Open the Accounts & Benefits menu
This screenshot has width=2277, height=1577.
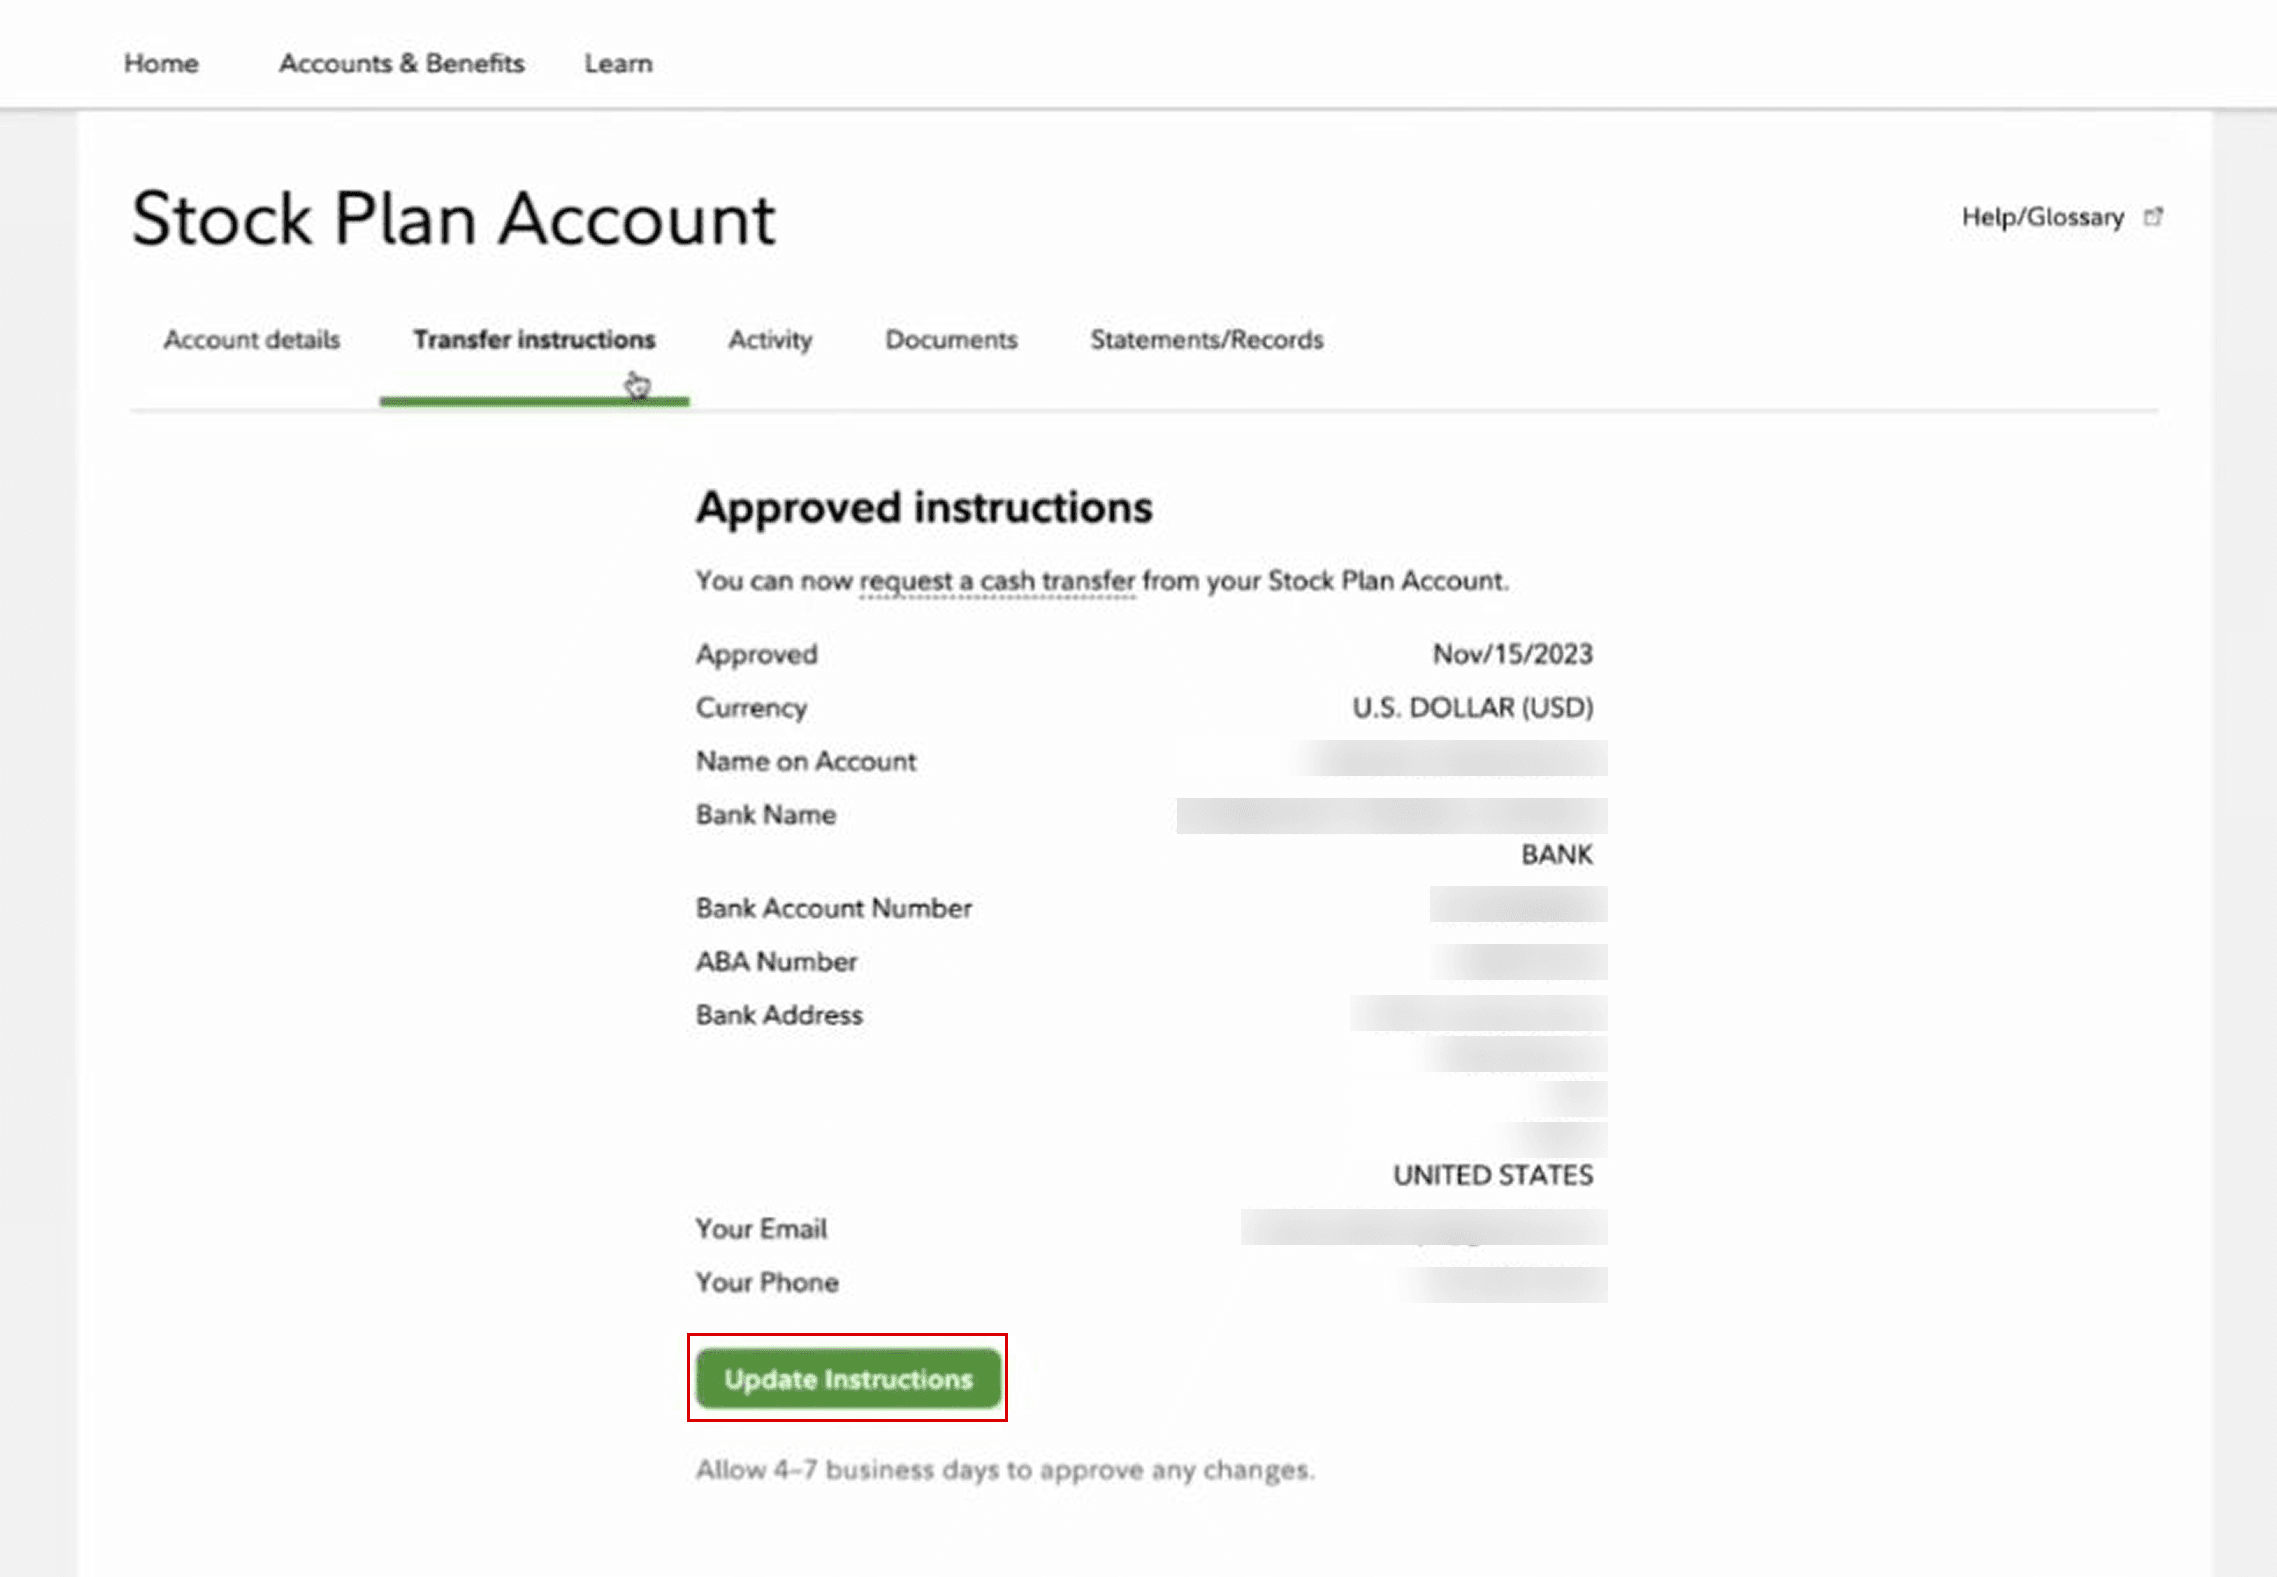(x=401, y=63)
